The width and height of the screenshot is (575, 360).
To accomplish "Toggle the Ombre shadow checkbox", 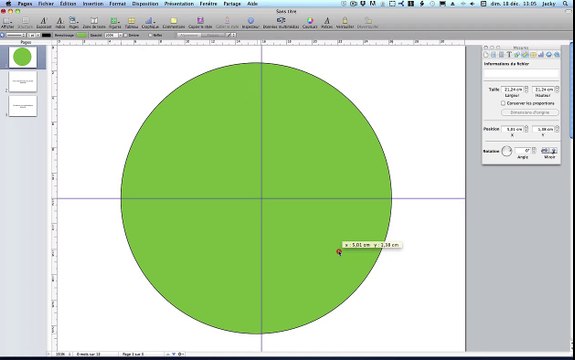I will (126, 35).
